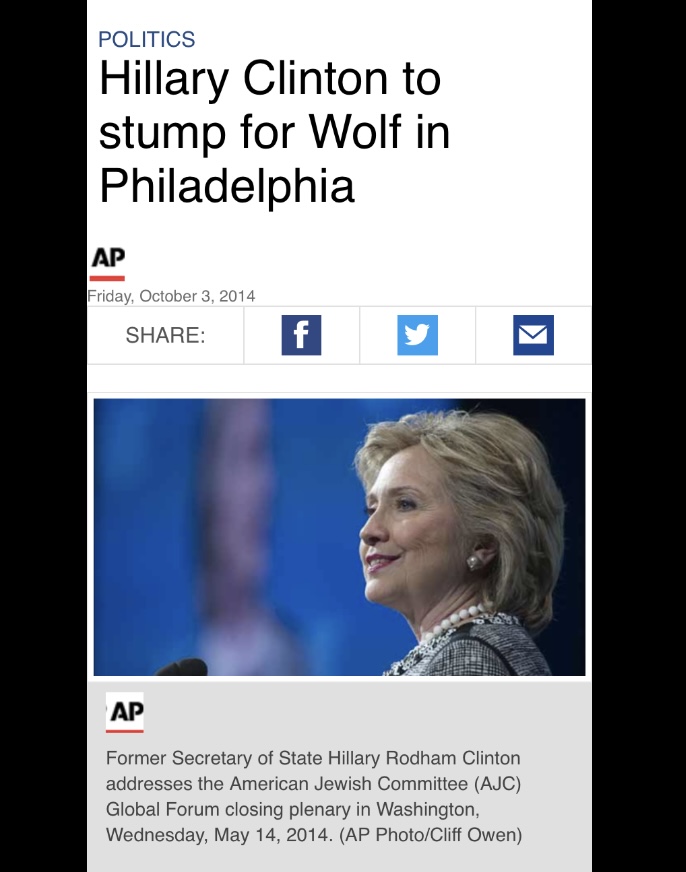Share the article on Facebook
Screen dimensions: 686x872
301,335
